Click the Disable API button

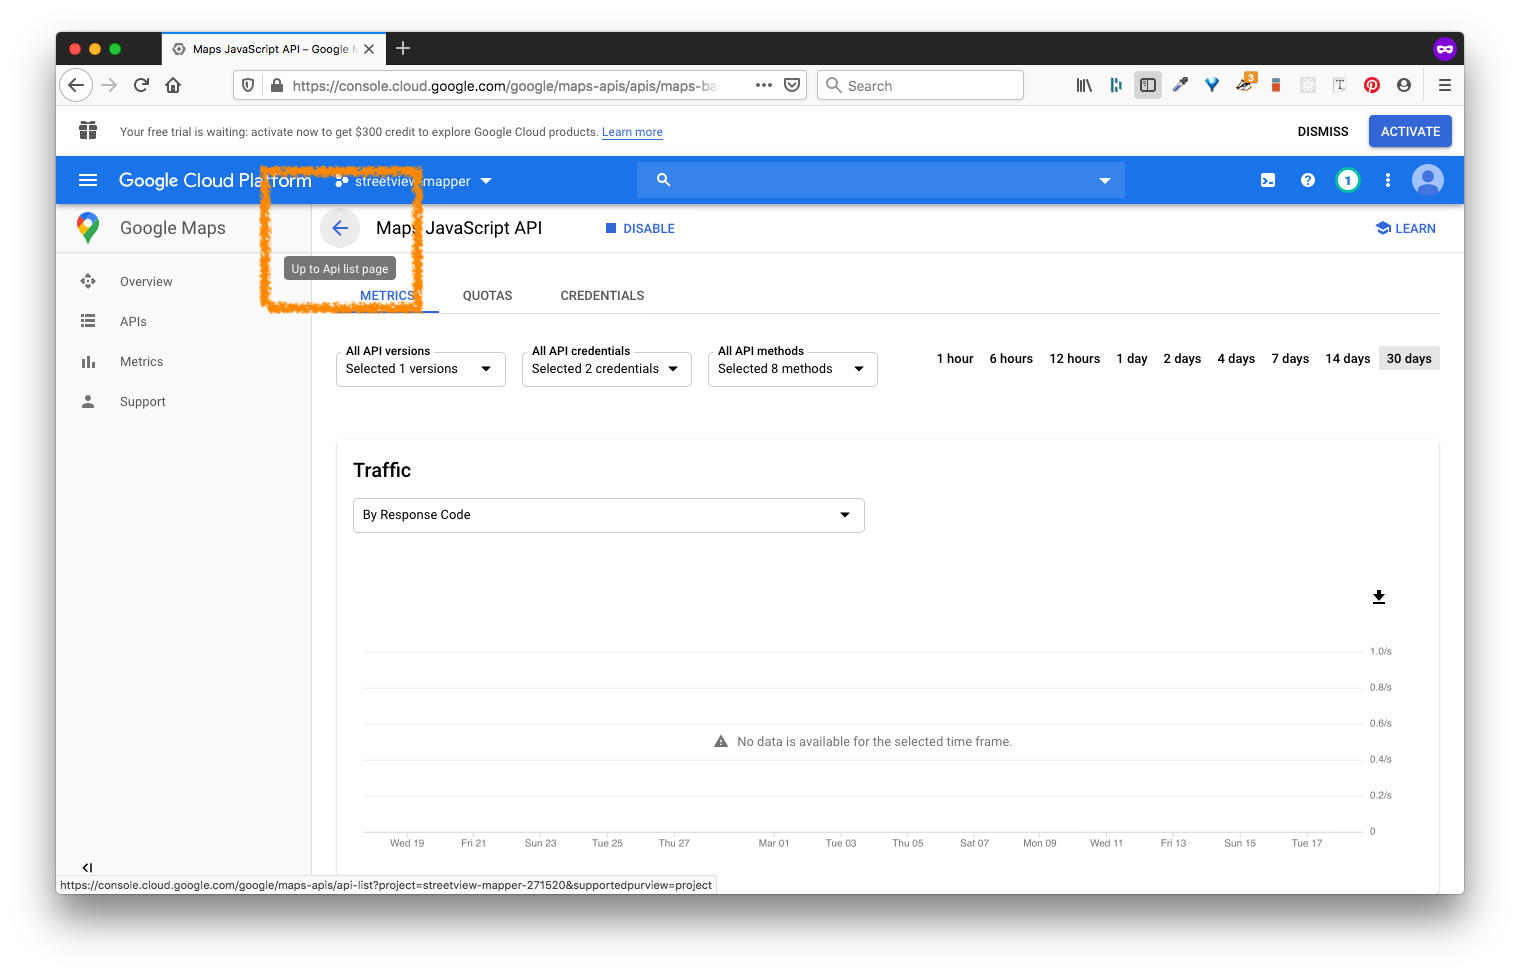[x=640, y=229]
